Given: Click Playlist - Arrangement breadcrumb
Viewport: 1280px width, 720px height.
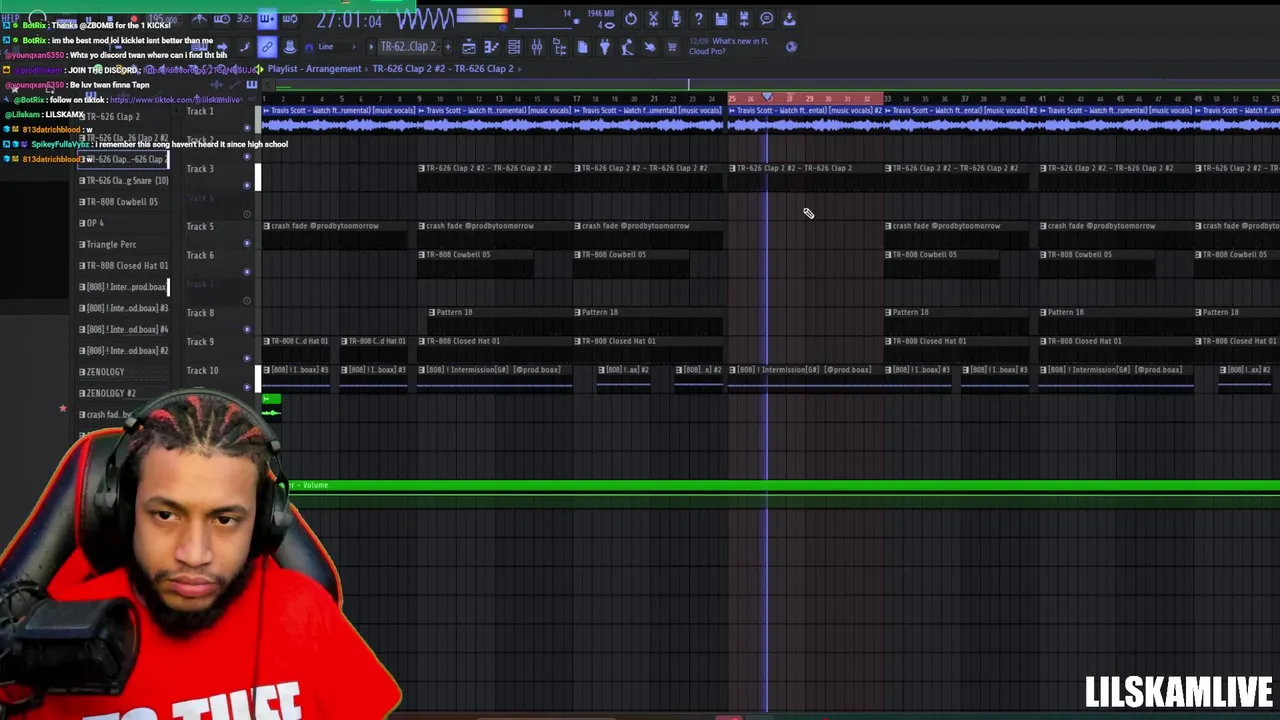Looking at the screenshot, I should [314, 69].
